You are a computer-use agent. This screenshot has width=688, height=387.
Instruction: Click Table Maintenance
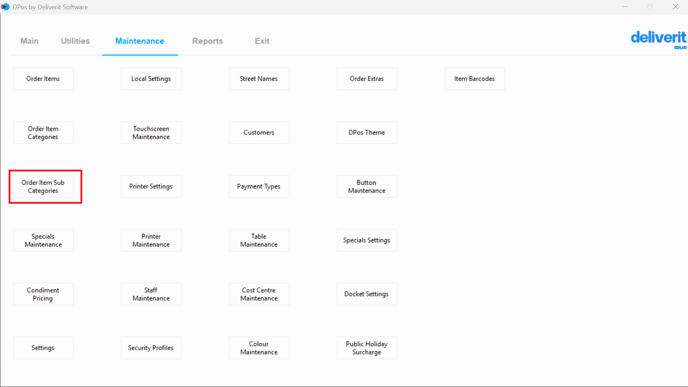click(259, 240)
